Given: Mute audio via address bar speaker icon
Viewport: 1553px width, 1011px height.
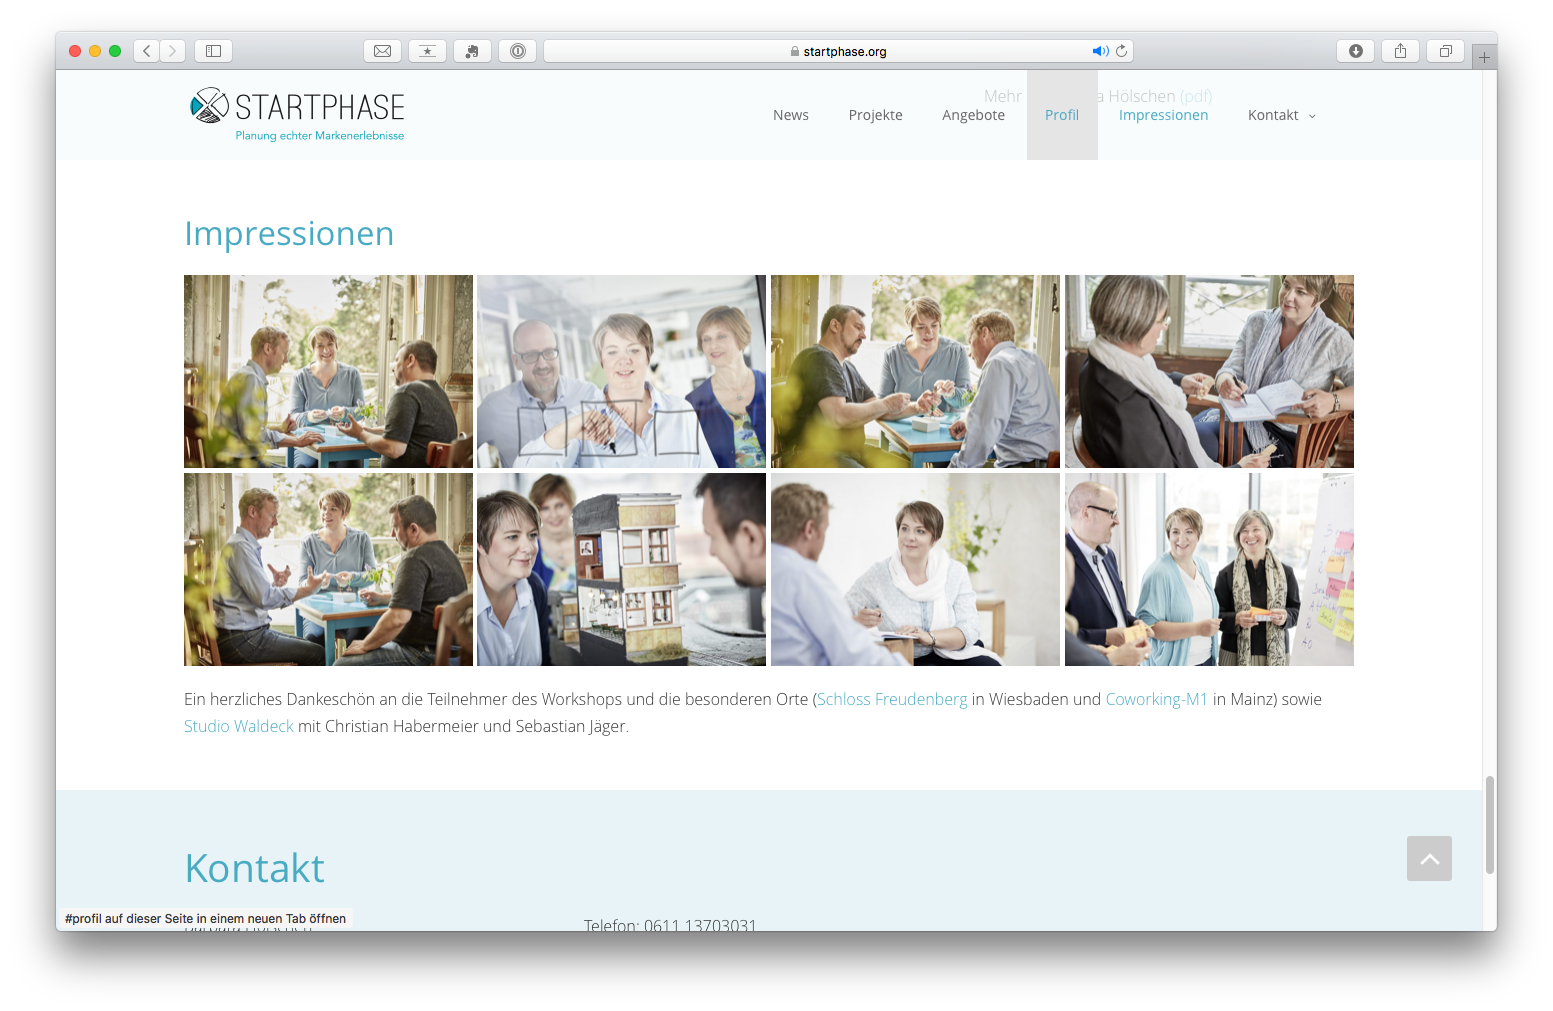Looking at the screenshot, I should click(x=1100, y=51).
